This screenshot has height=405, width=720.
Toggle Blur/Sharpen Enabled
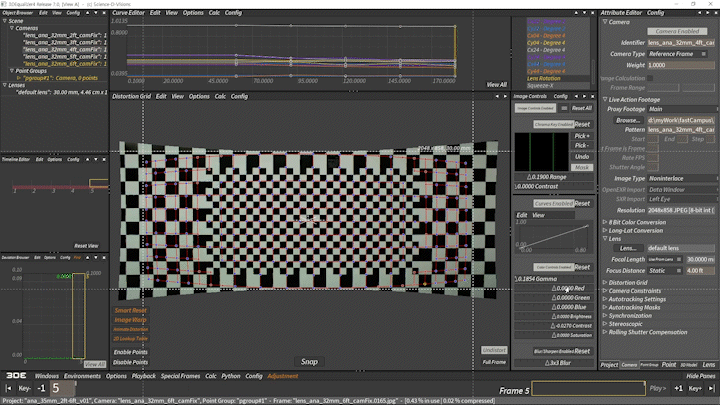point(553,351)
